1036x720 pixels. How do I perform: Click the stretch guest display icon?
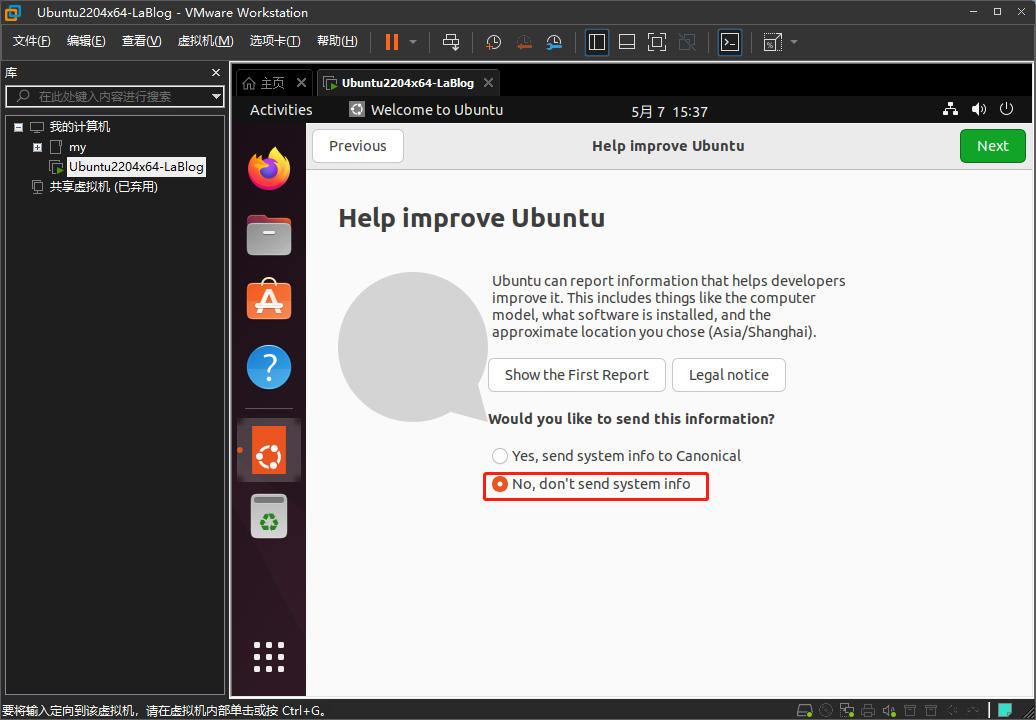[x=772, y=42]
